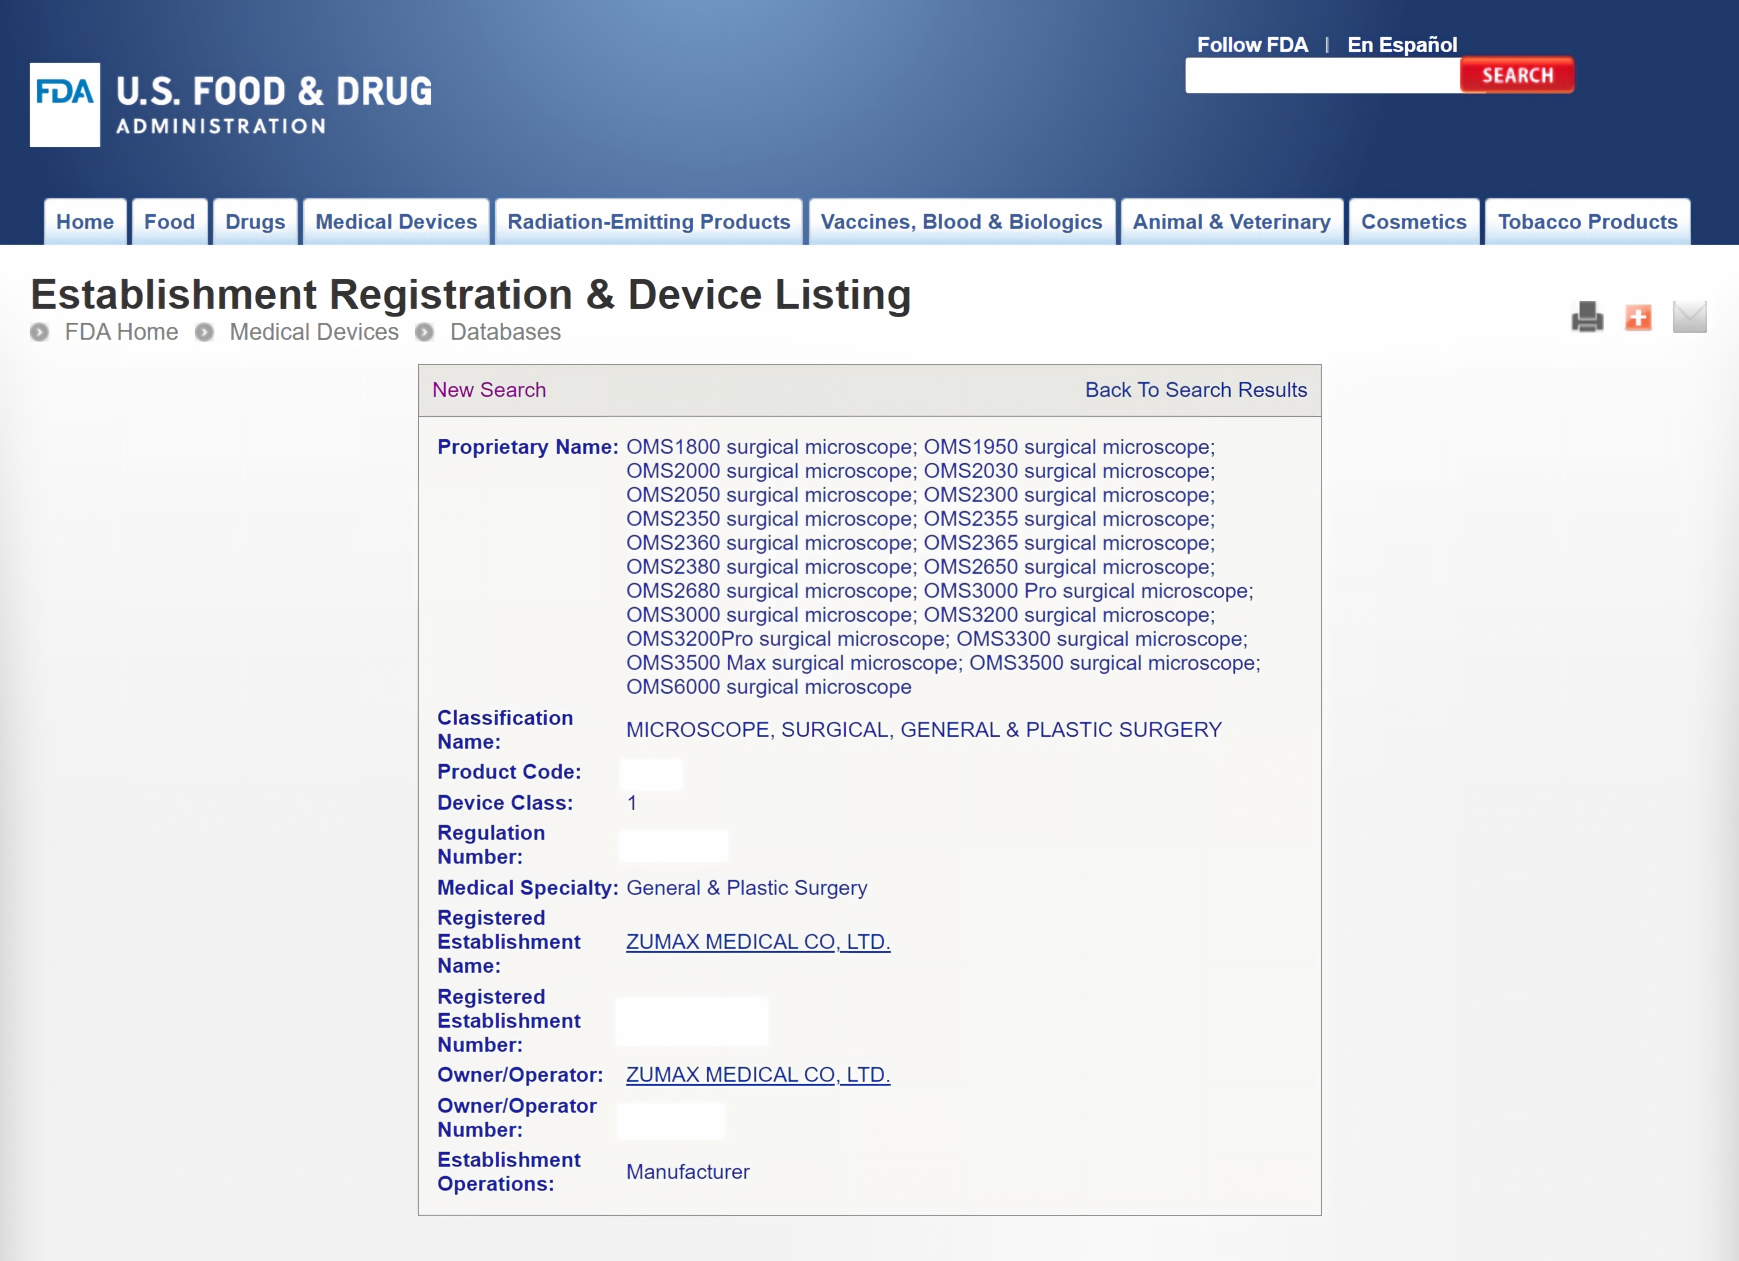Email this page with the envelope icon

click(1690, 317)
